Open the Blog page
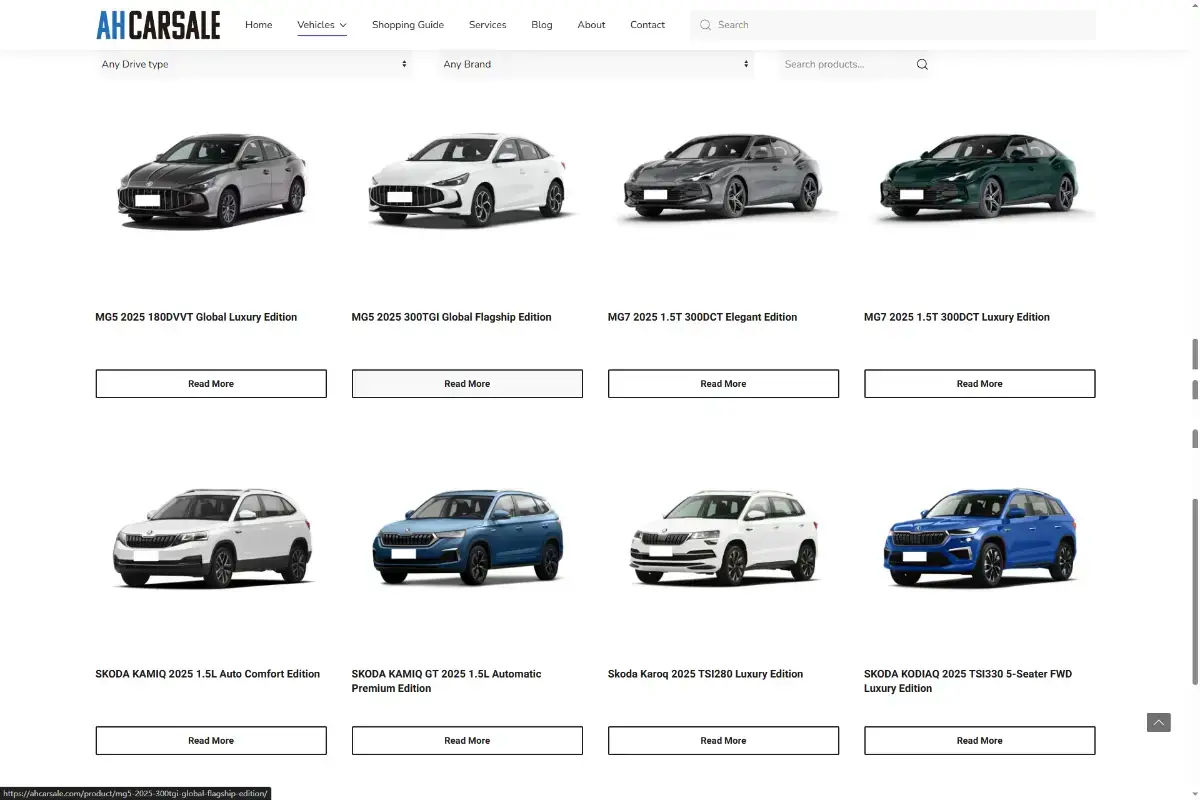1200x800 pixels. pos(542,25)
